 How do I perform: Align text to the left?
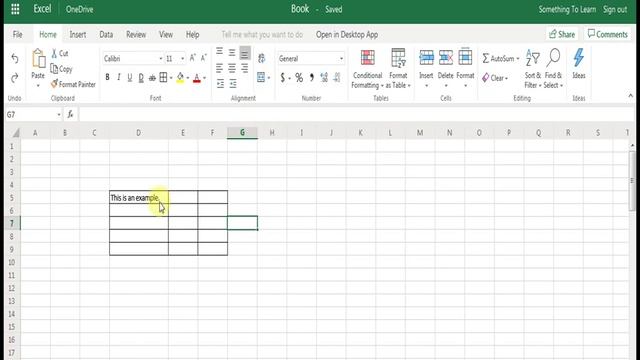tap(219, 68)
